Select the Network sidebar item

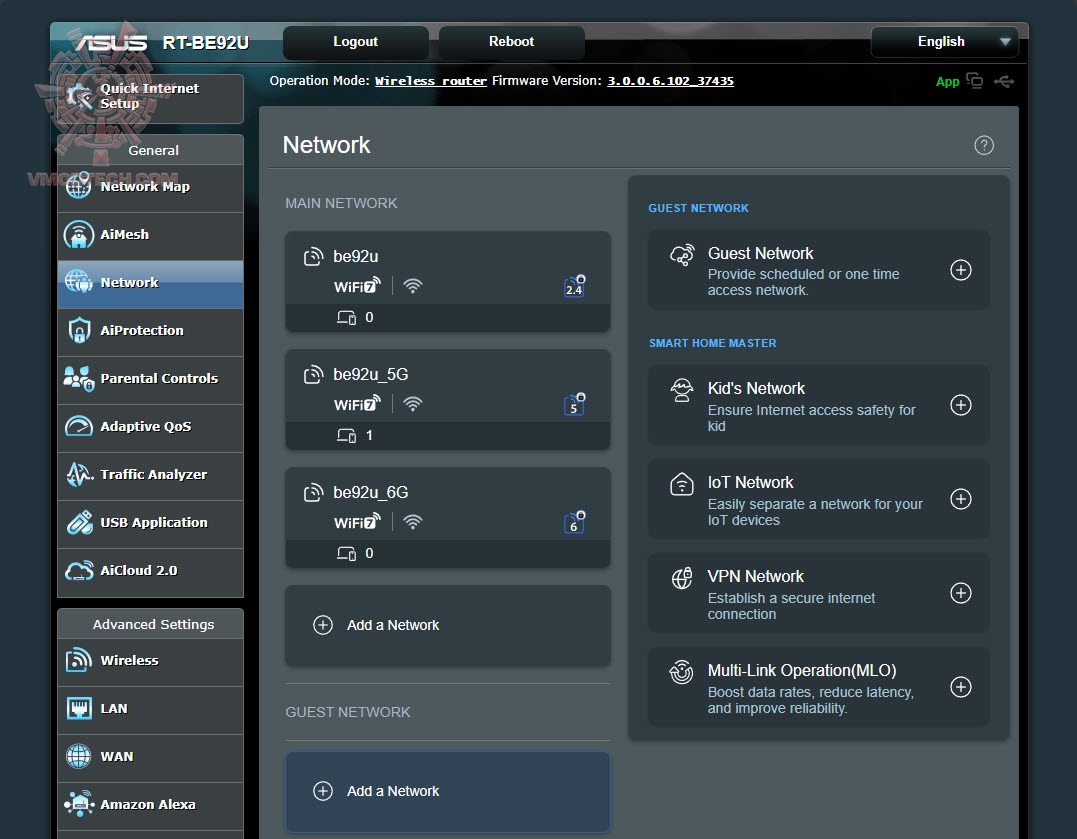tap(150, 283)
